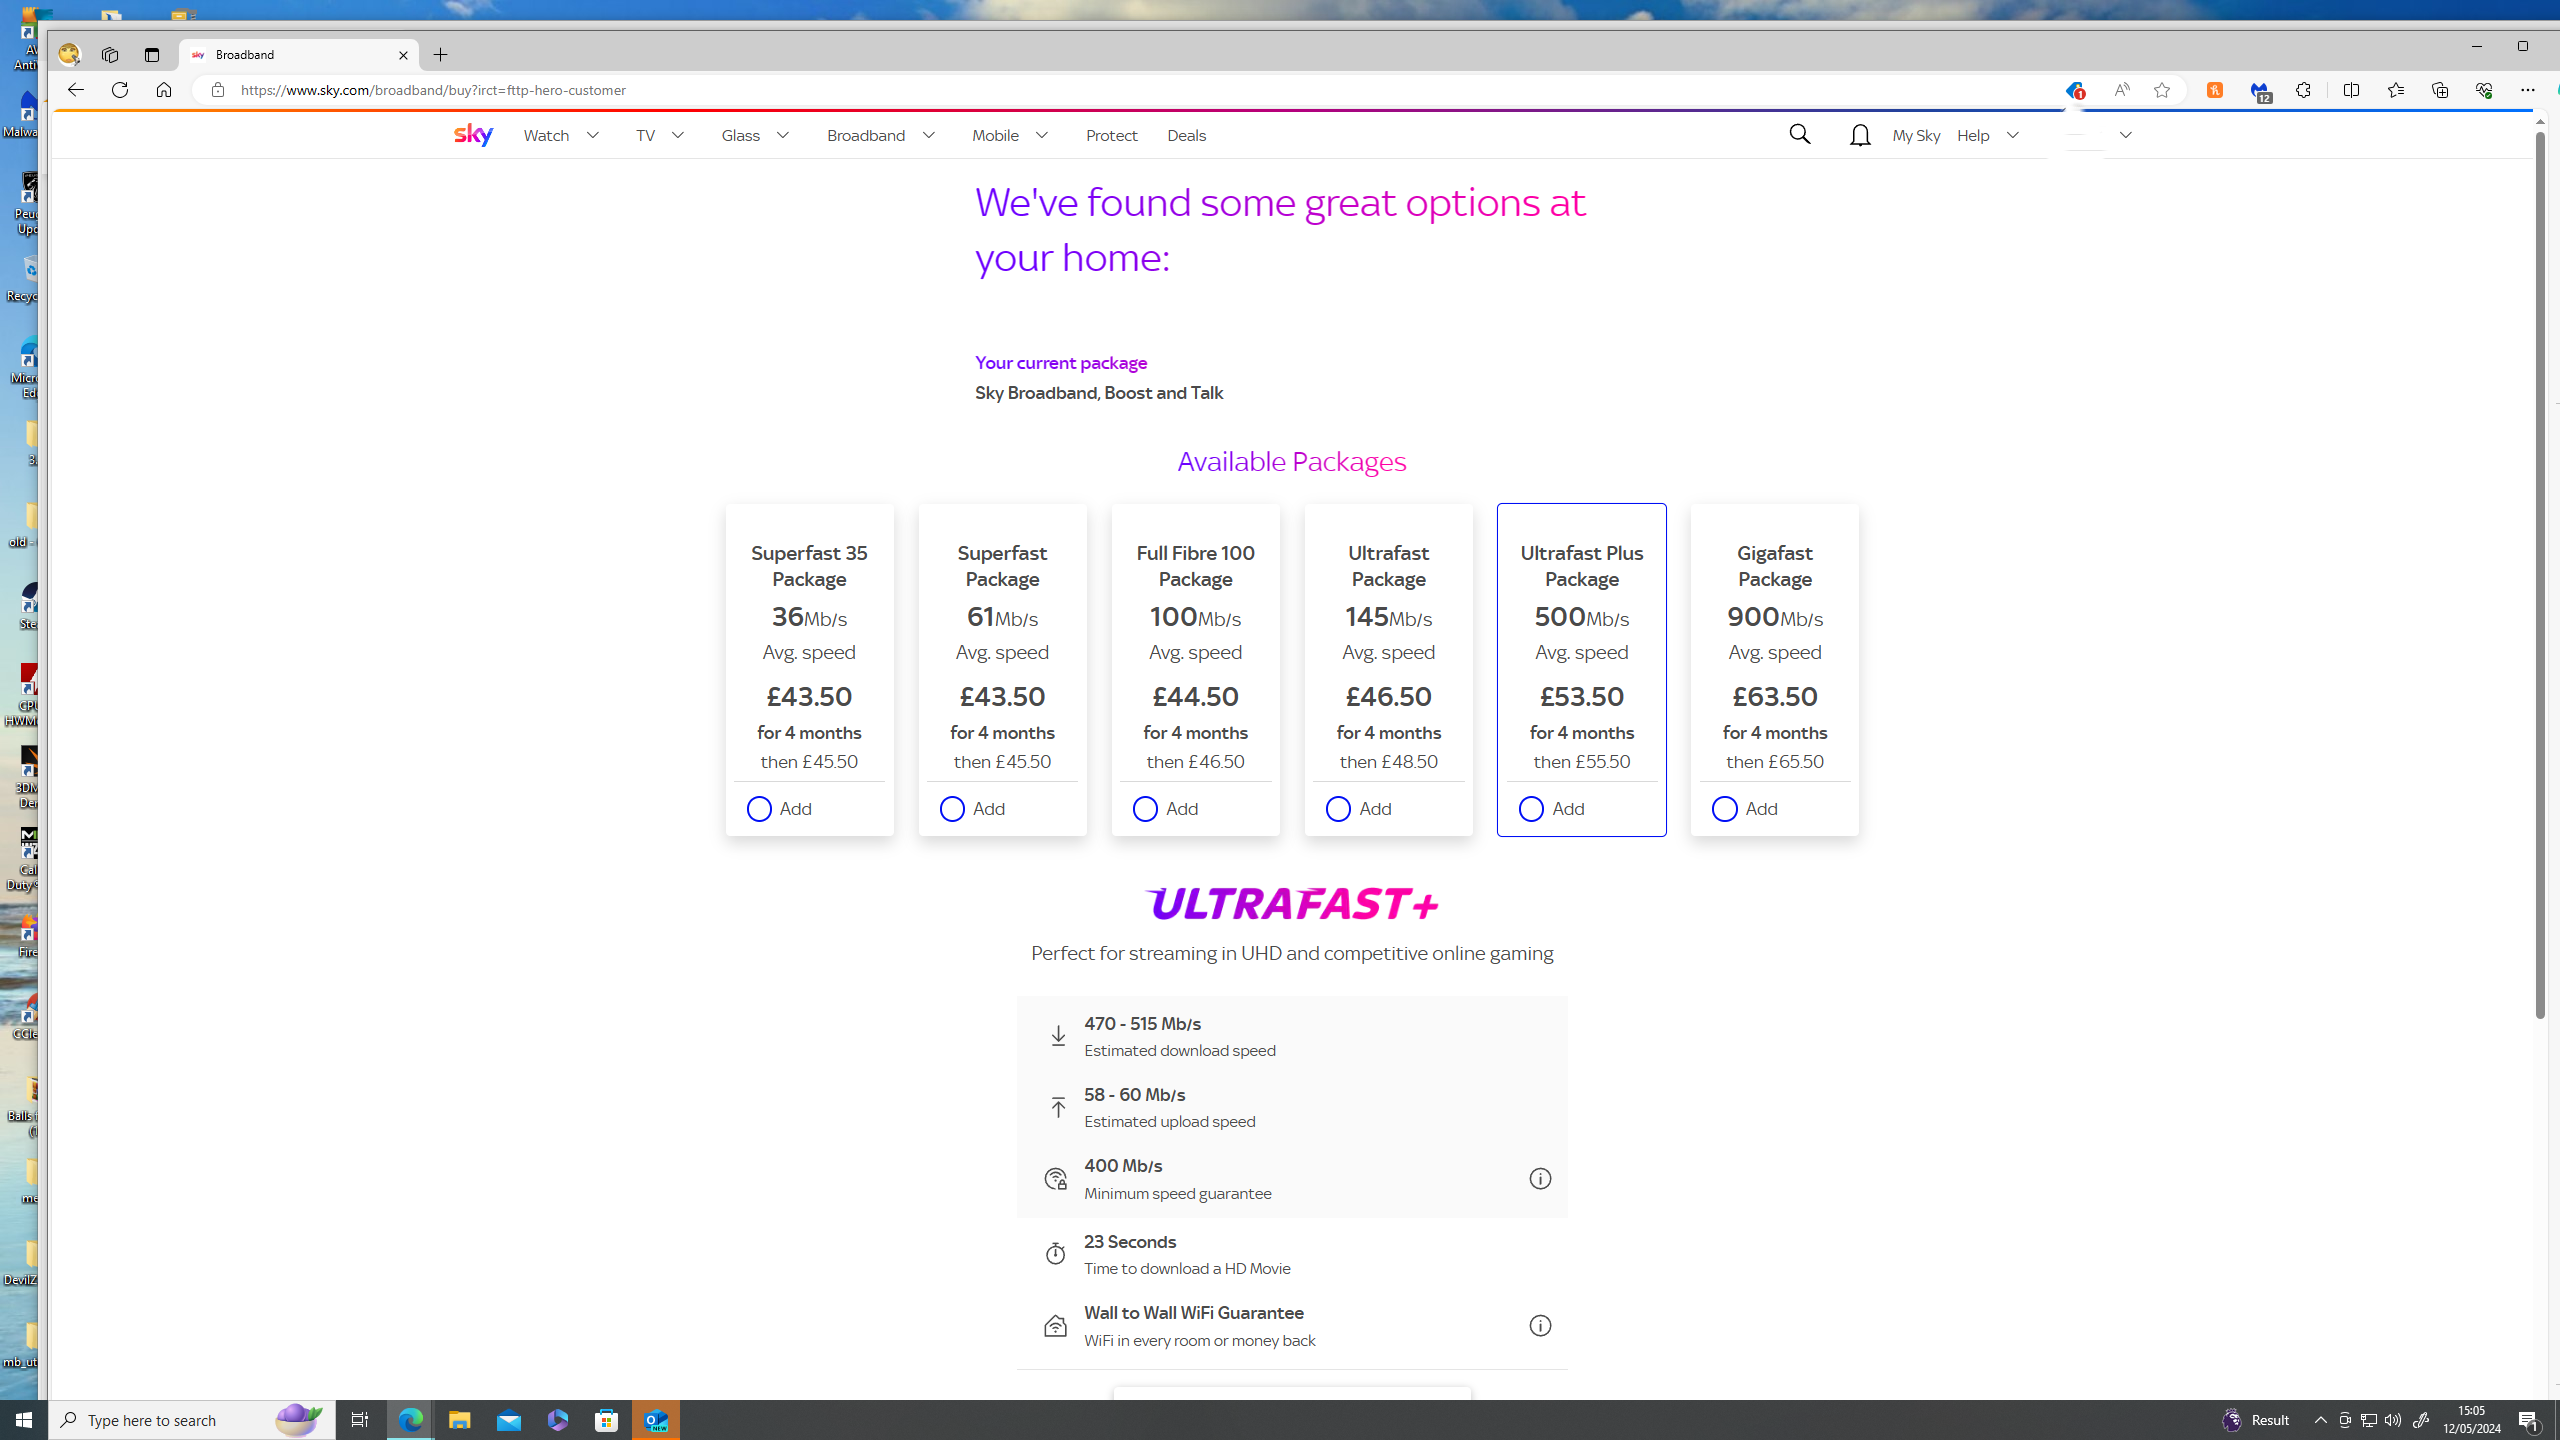Click the browser Refresh icon

(120, 90)
